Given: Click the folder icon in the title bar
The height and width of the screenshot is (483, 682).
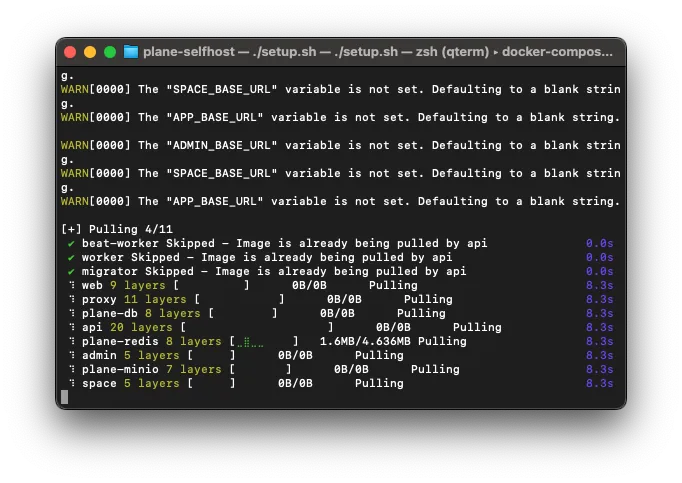Looking at the screenshot, I should tap(130, 51).
